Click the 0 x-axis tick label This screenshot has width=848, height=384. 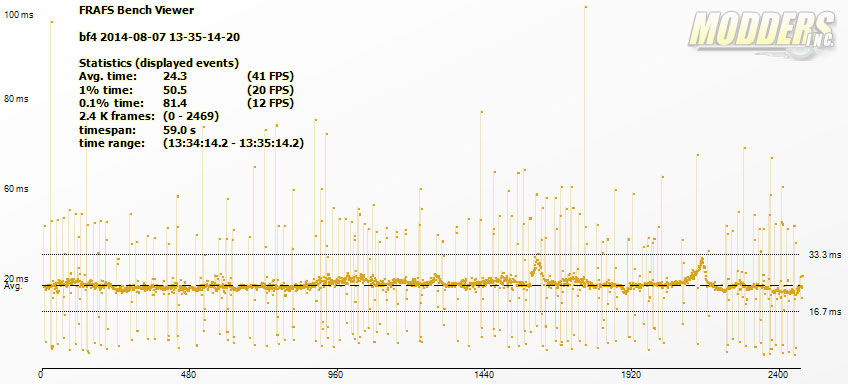(x=41, y=374)
